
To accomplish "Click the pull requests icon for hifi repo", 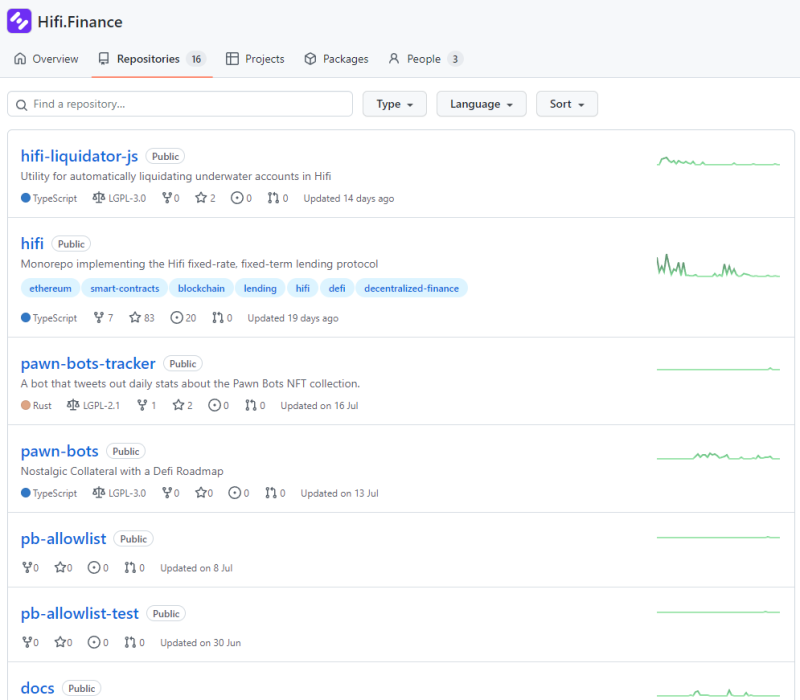I will click(218, 318).
